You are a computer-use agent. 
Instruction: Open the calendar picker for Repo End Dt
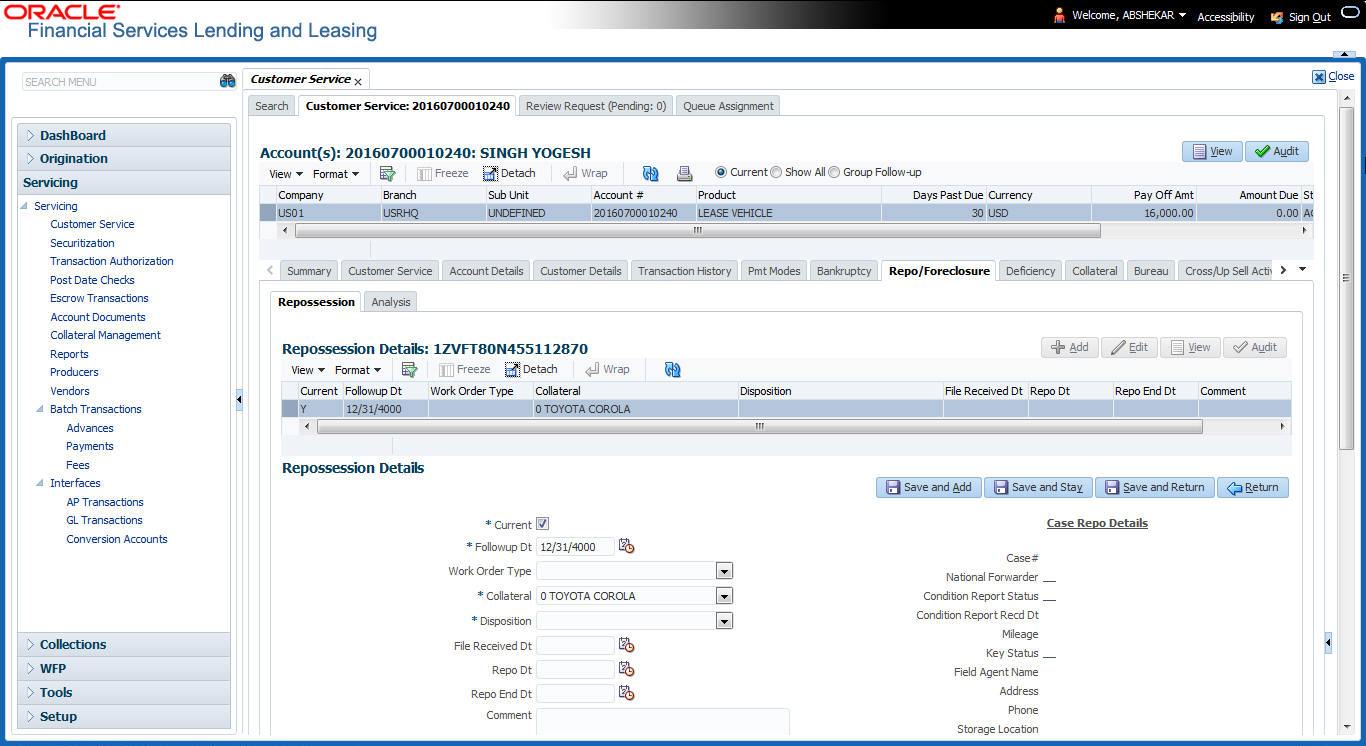coord(627,692)
